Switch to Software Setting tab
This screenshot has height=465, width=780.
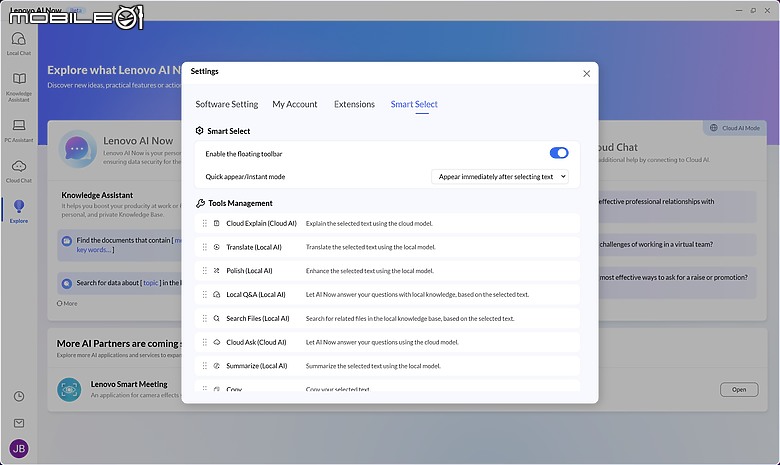pyautogui.click(x=227, y=104)
